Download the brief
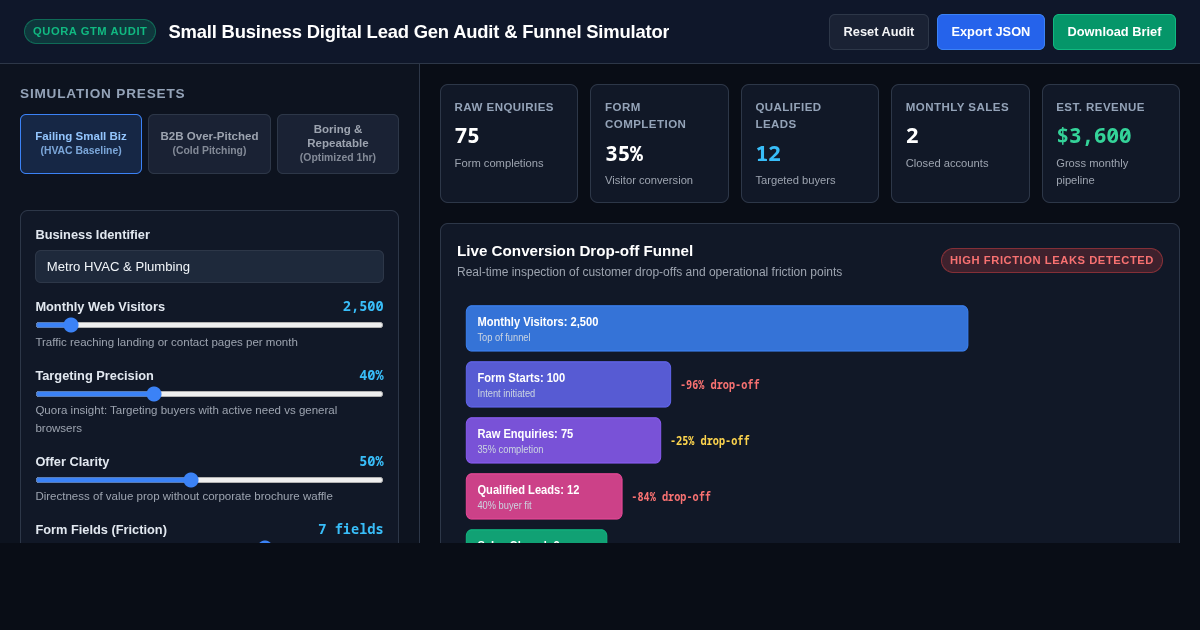 coord(1114,32)
